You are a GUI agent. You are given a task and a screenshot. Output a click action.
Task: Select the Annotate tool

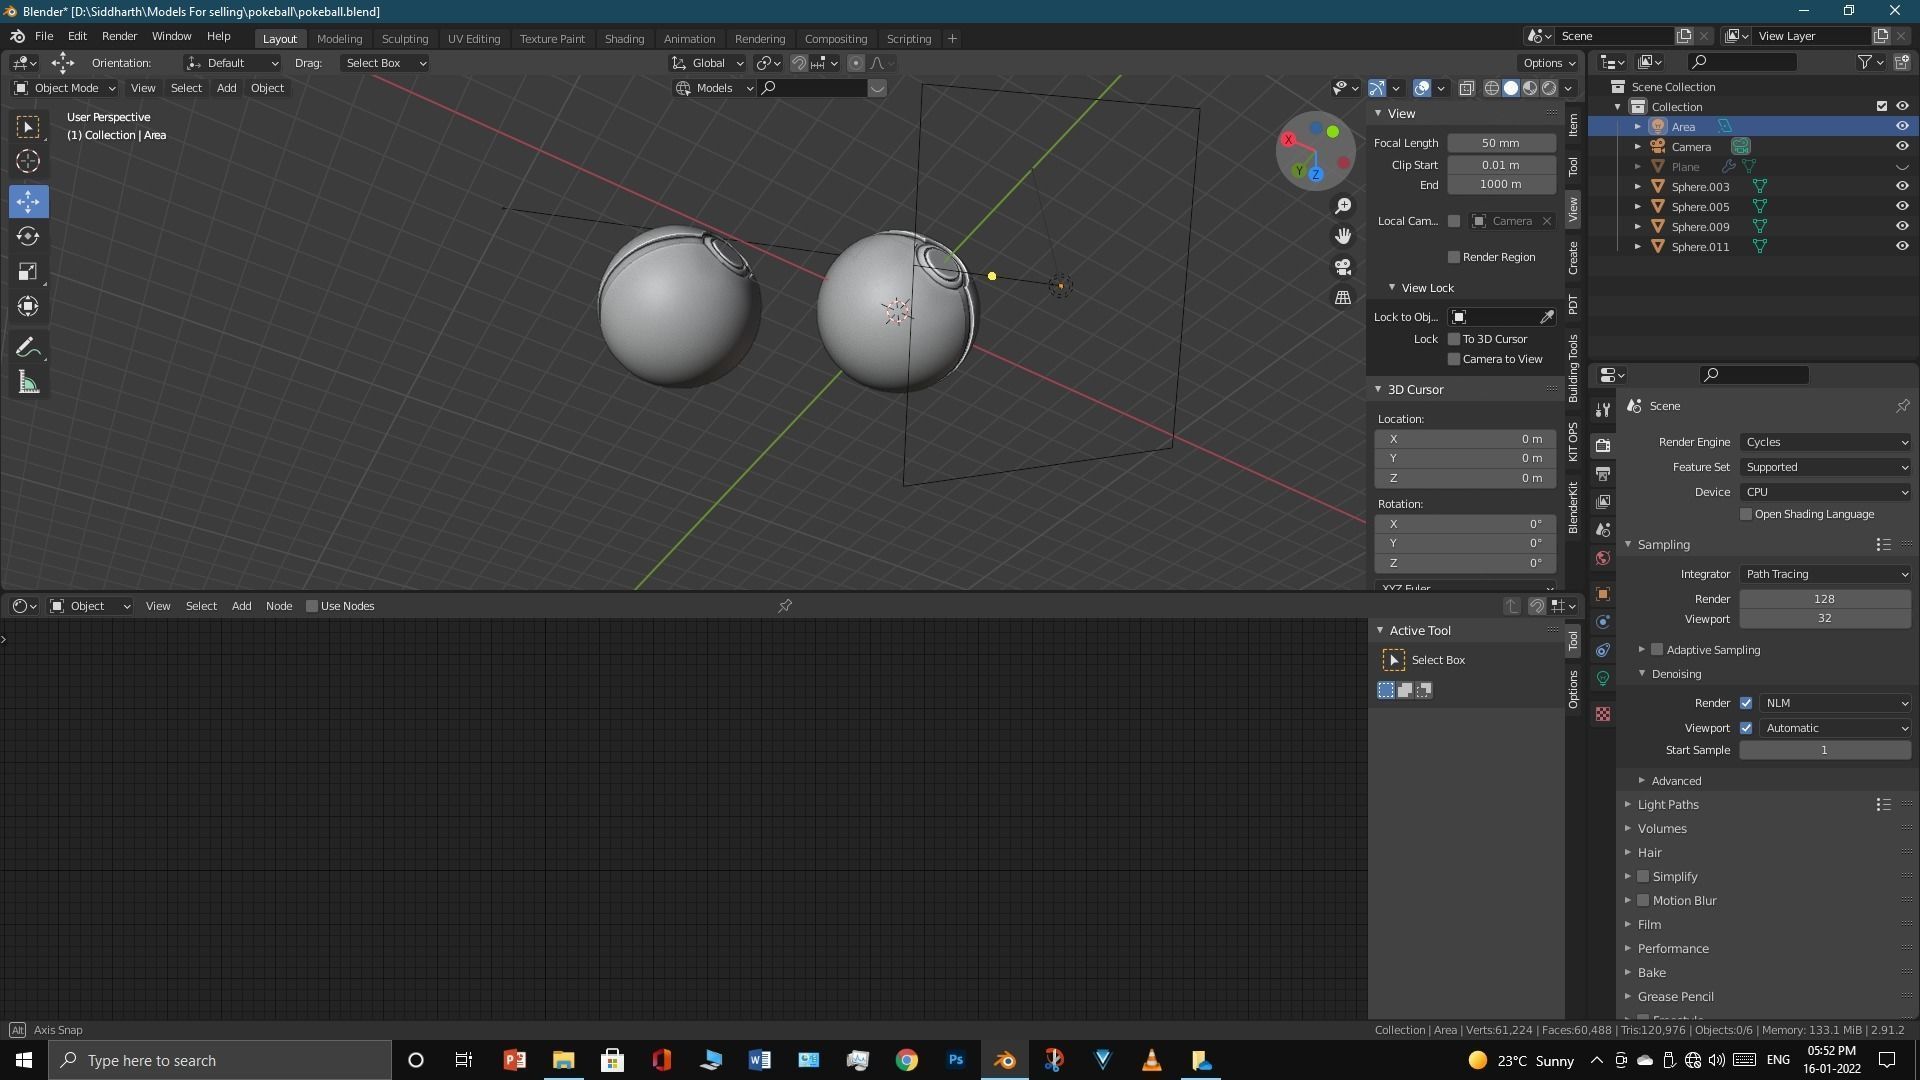(x=28, y=347)
